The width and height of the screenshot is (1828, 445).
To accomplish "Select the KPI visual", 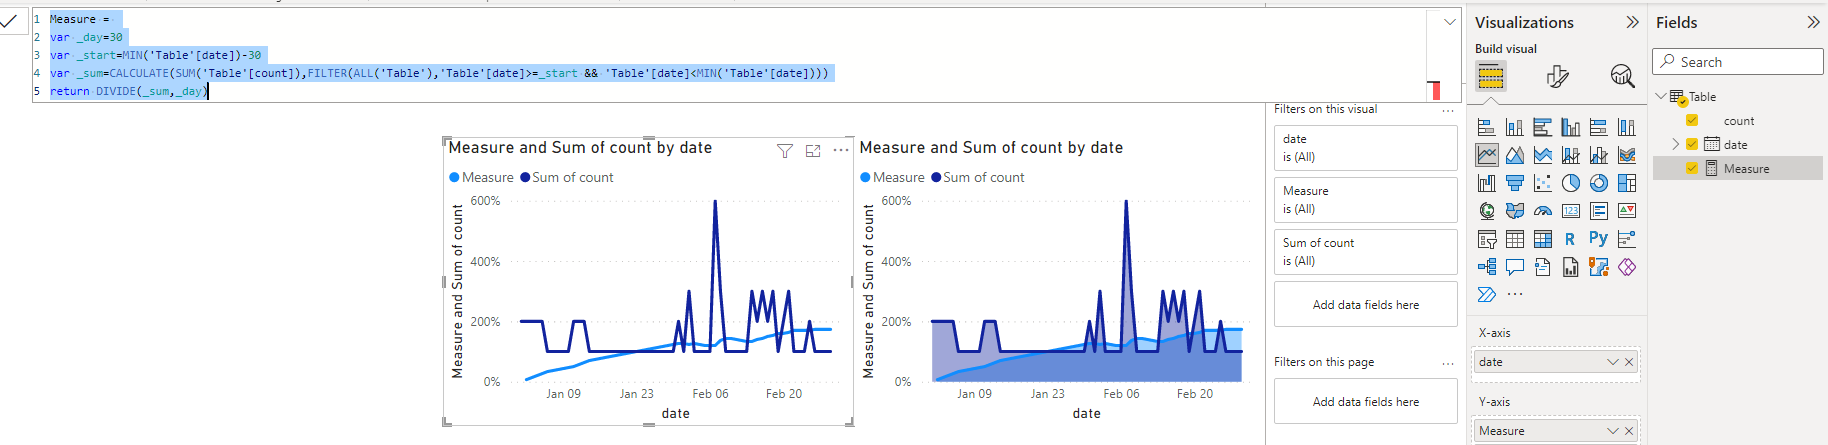I will pyautogui.click(x=1627, y=211).
